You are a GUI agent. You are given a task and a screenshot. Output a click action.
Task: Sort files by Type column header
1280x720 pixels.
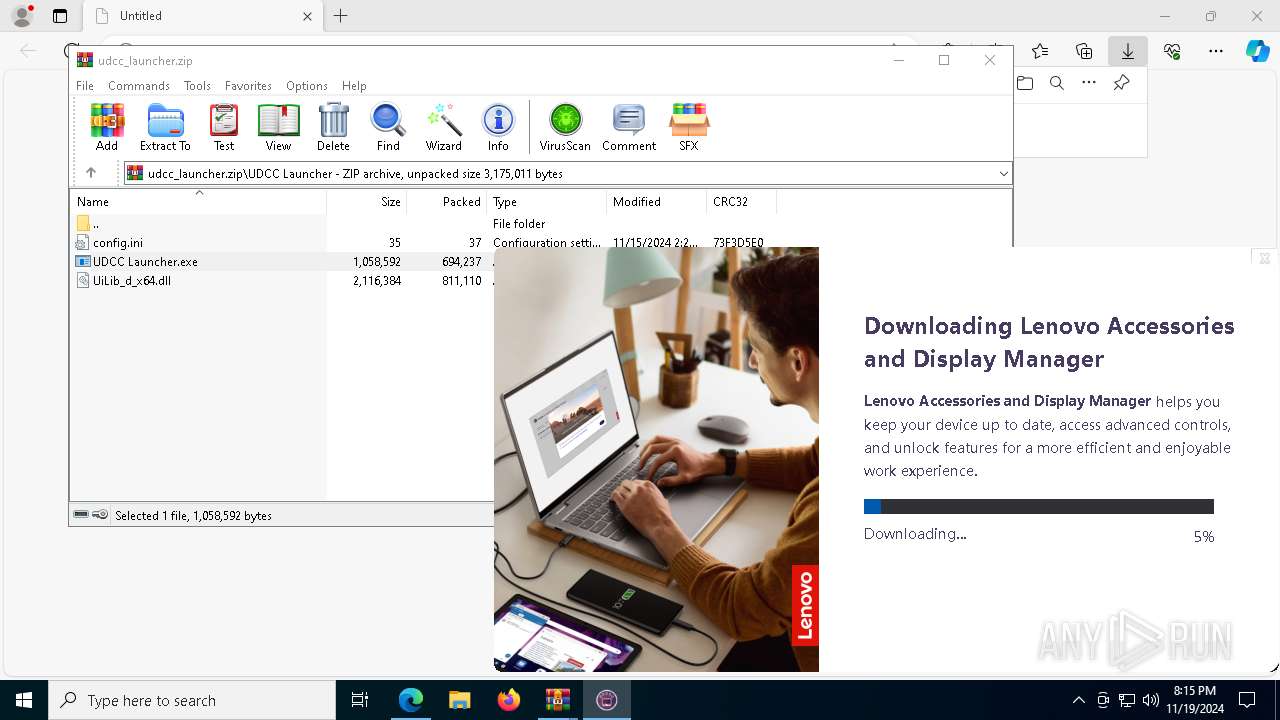tap(547, 202)
